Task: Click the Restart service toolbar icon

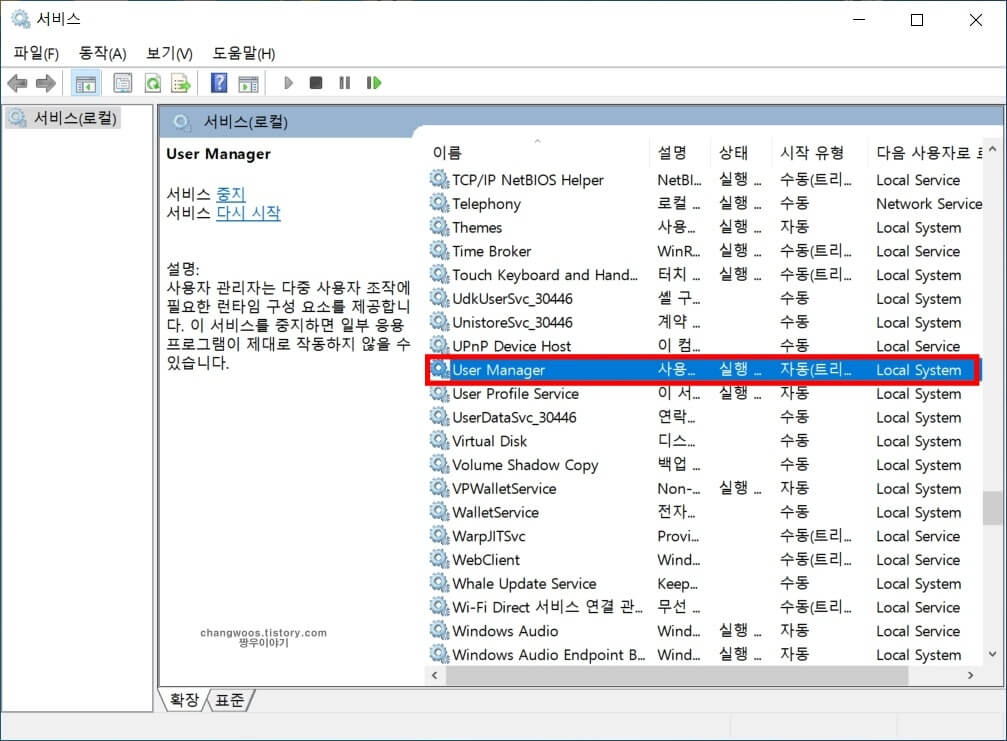Action: coord(374,83)
